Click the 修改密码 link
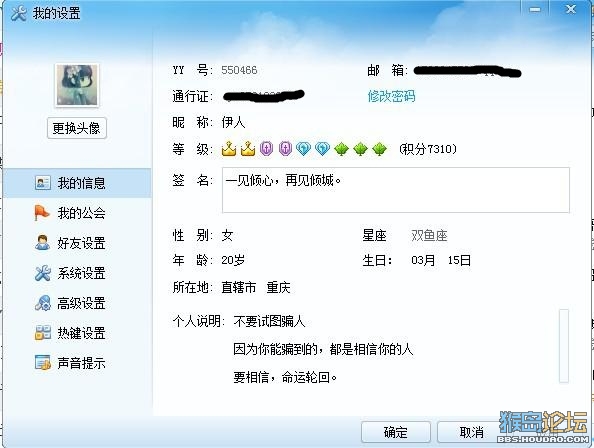 [391, 96]
